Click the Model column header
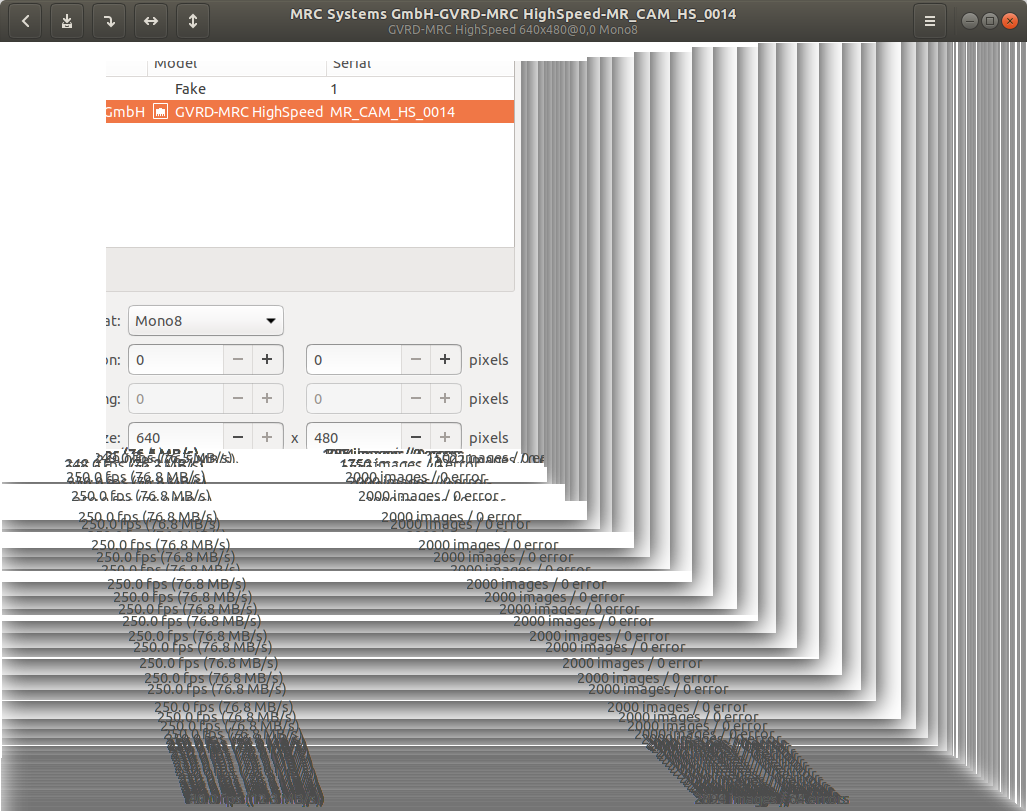The width and height of the screenshot is (1027, 811). [175, 62]
